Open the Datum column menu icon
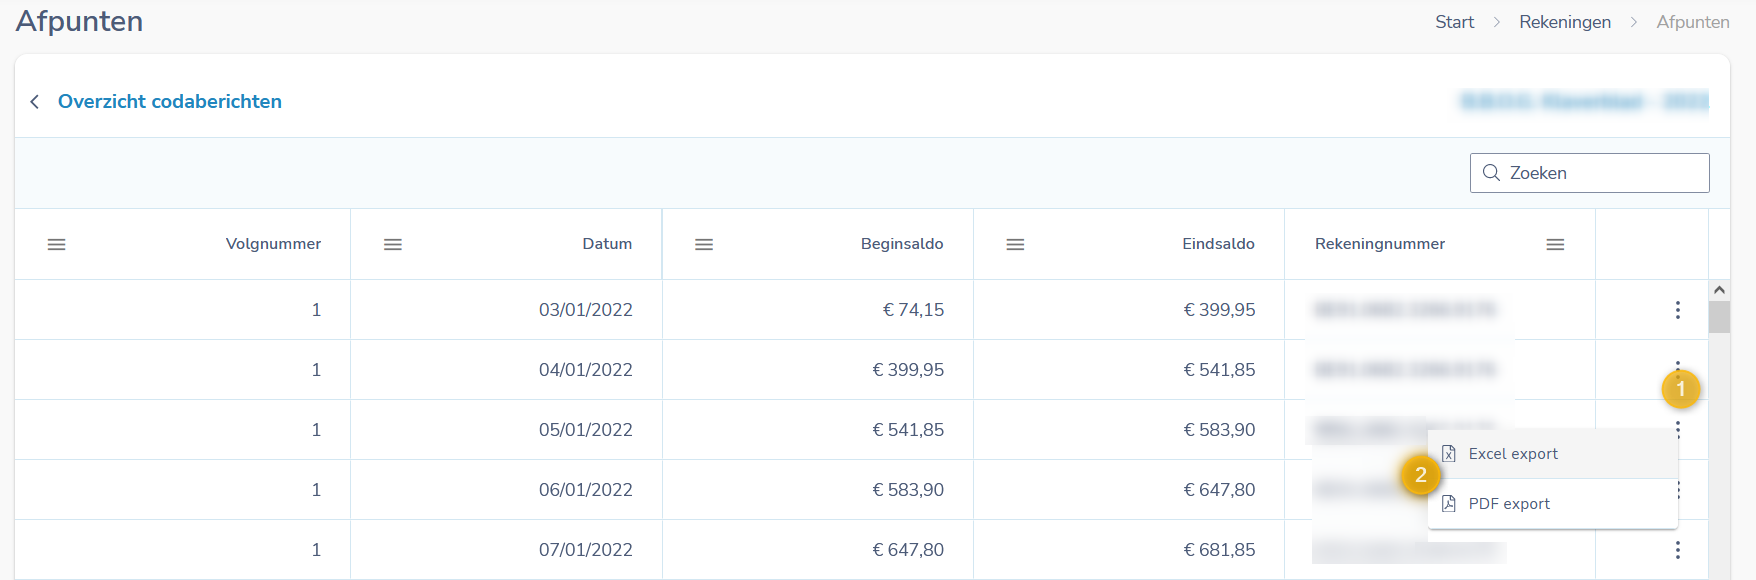This screenshot has width=1756, height=580. 393,244
